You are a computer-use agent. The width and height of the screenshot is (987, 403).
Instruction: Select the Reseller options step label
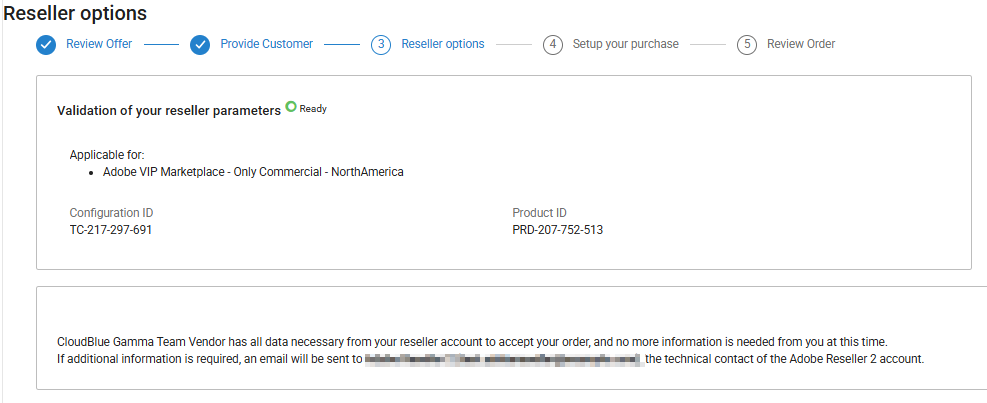(442, 44)
